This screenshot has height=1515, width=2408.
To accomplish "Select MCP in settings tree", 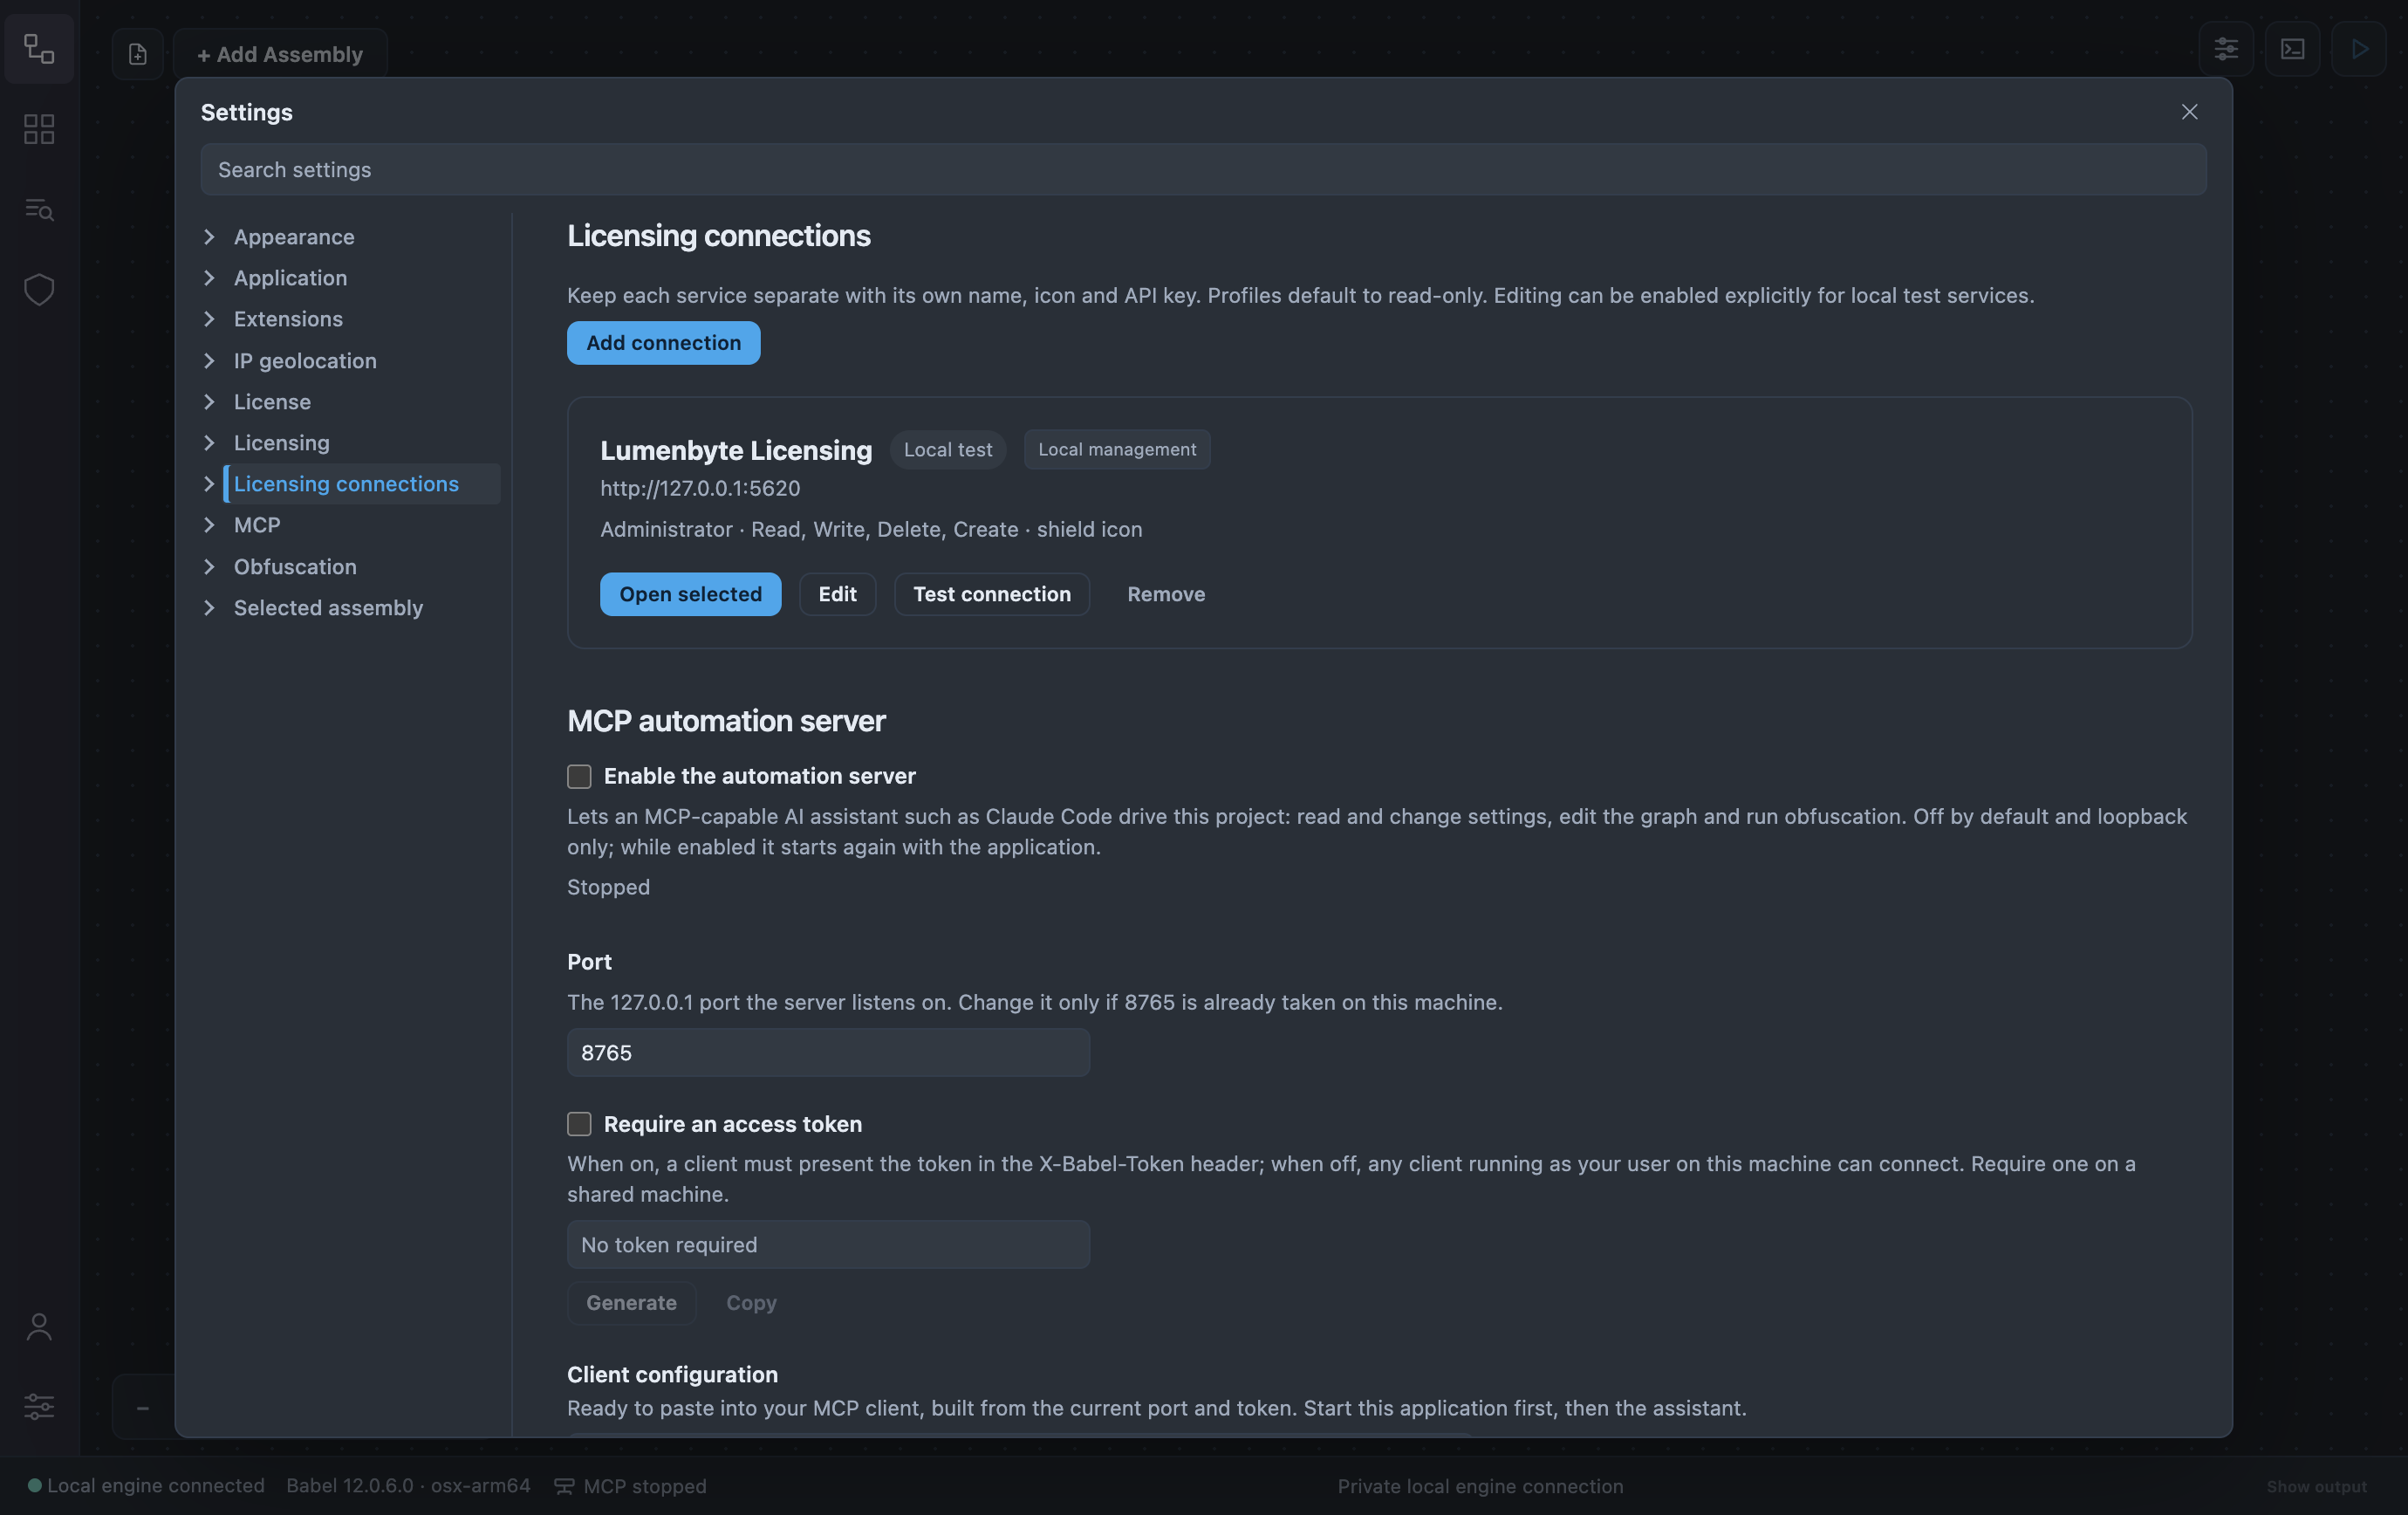I will tap(257, 525).
